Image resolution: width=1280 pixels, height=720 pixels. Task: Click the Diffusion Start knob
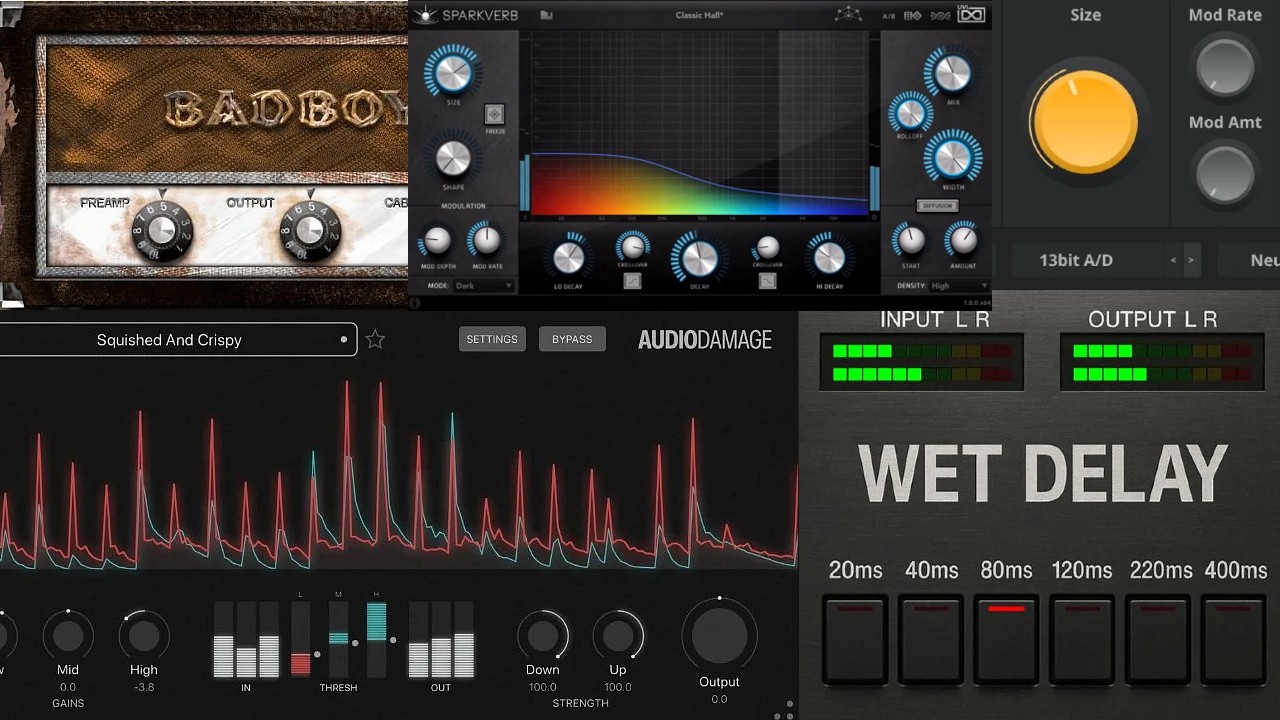910,240
